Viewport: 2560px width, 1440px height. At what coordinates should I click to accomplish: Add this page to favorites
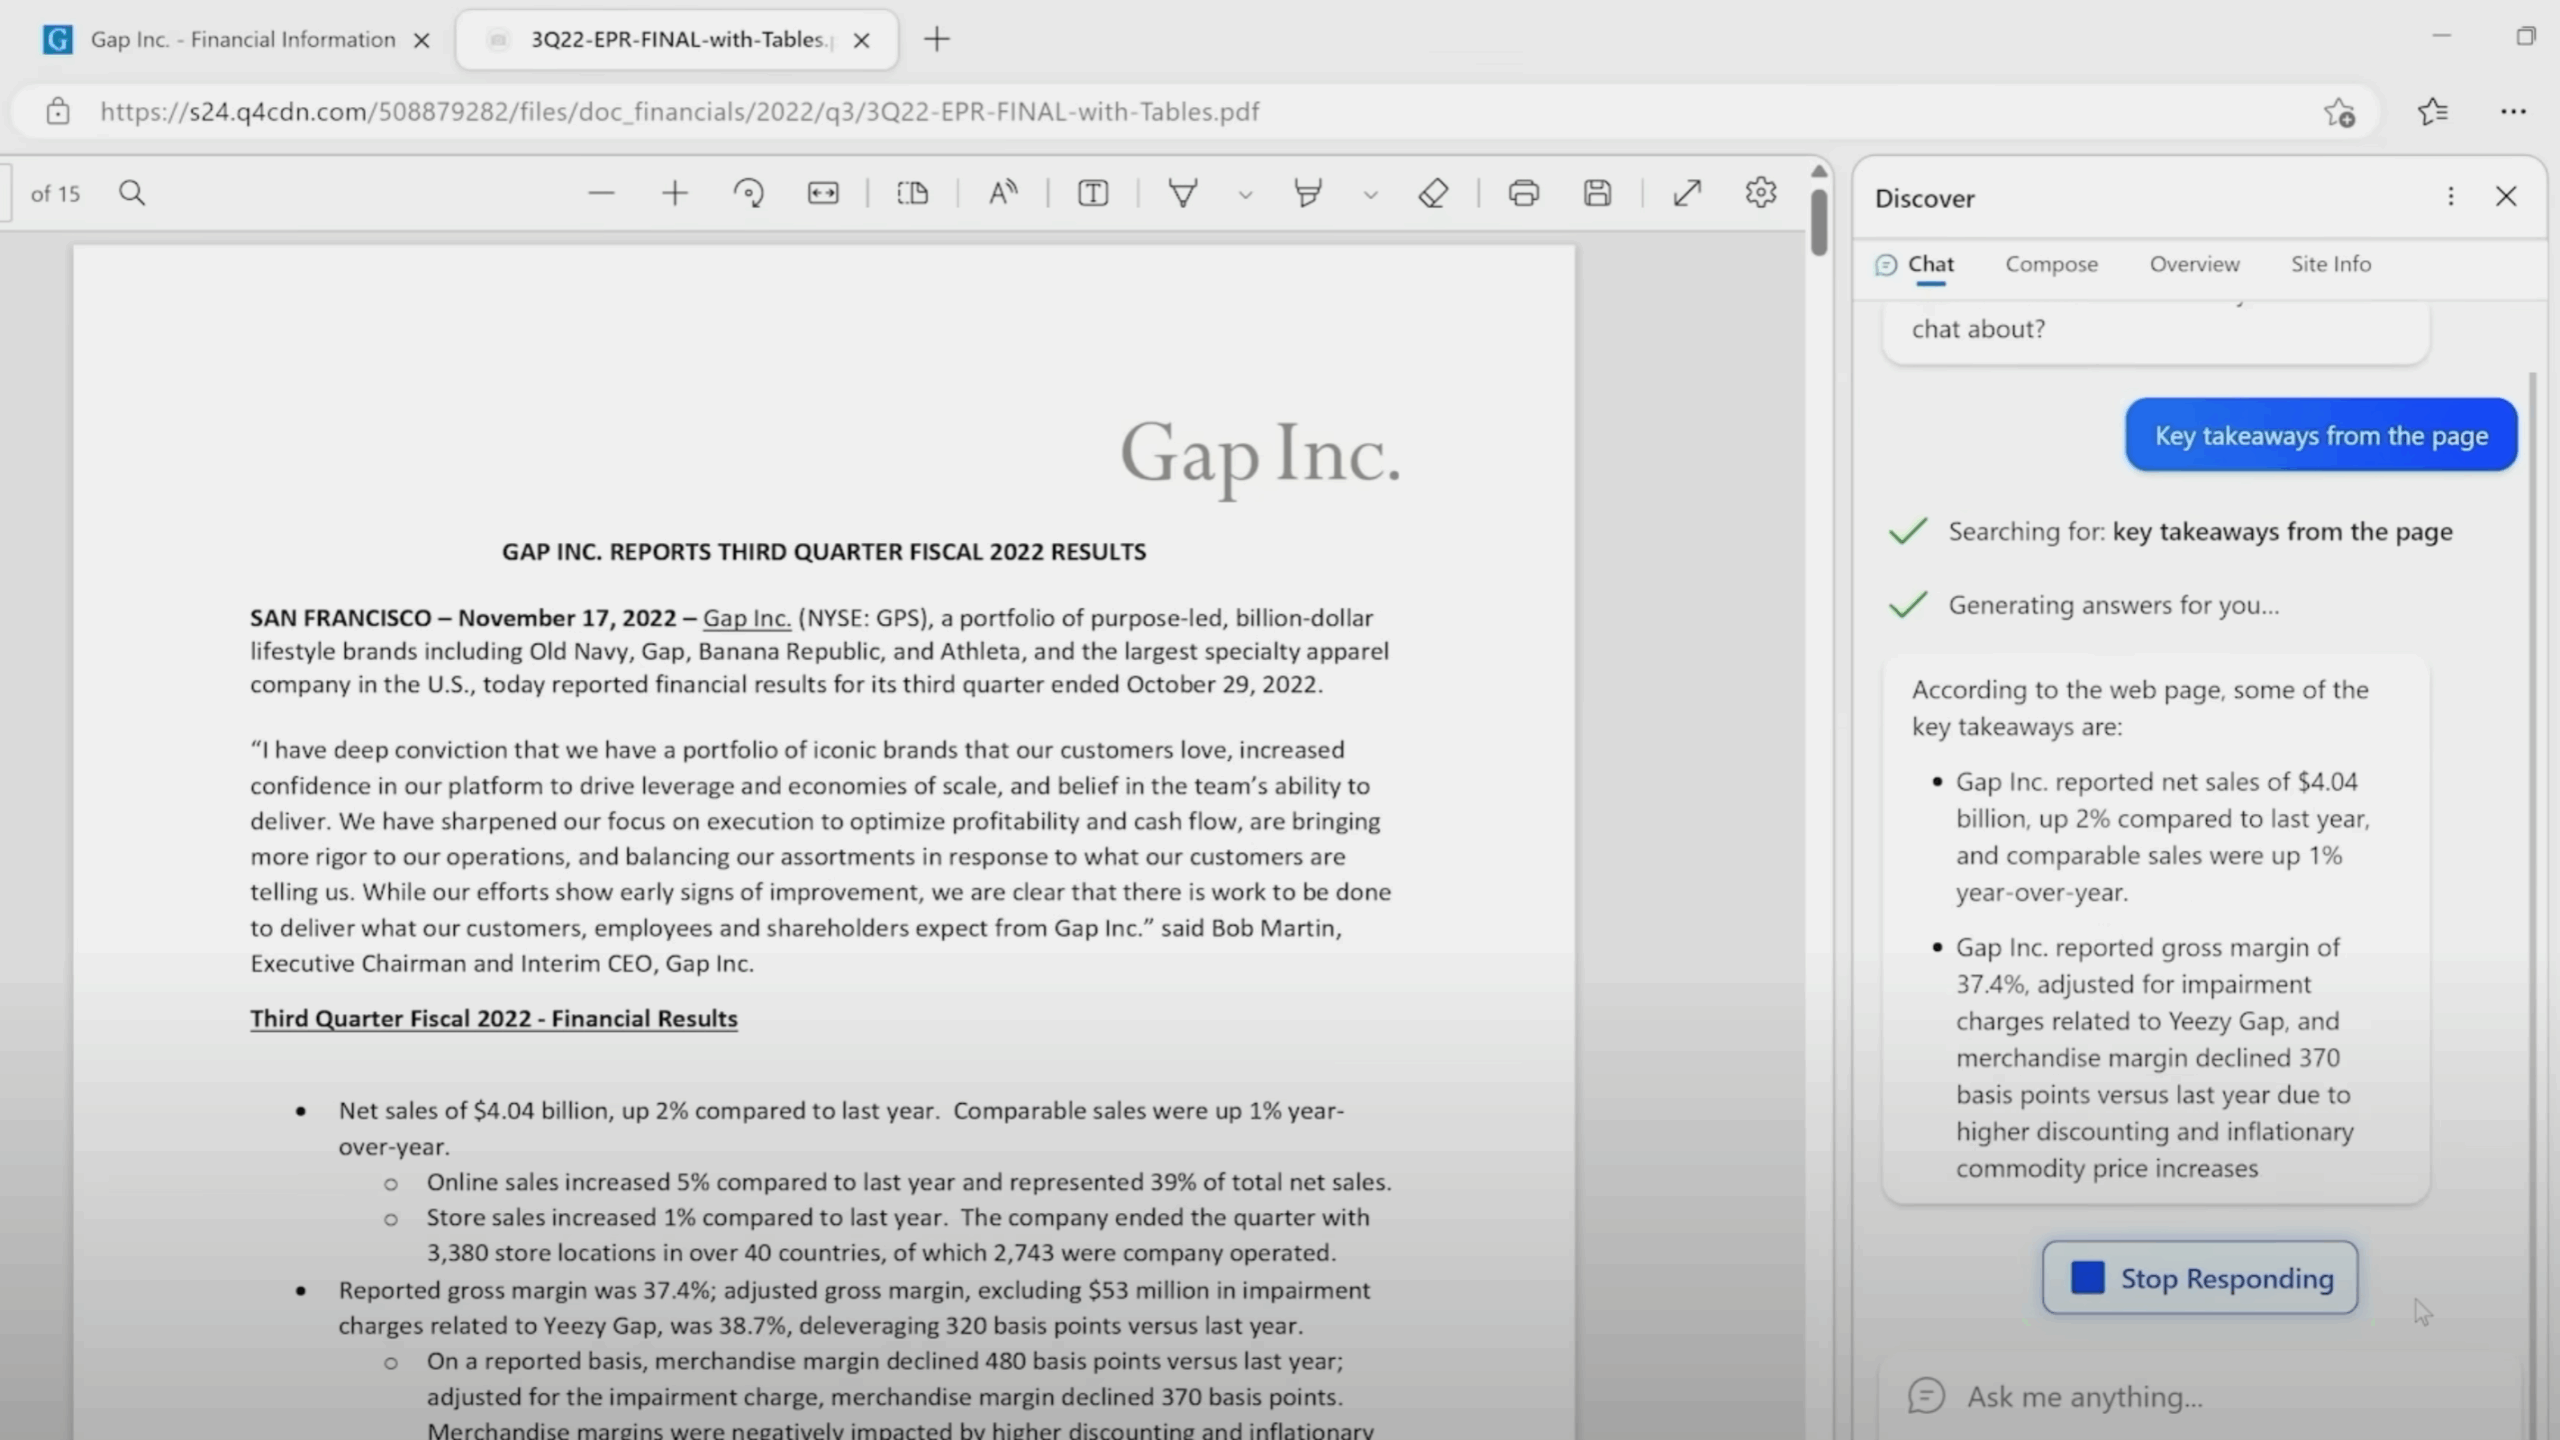[x=2340, y=112]
